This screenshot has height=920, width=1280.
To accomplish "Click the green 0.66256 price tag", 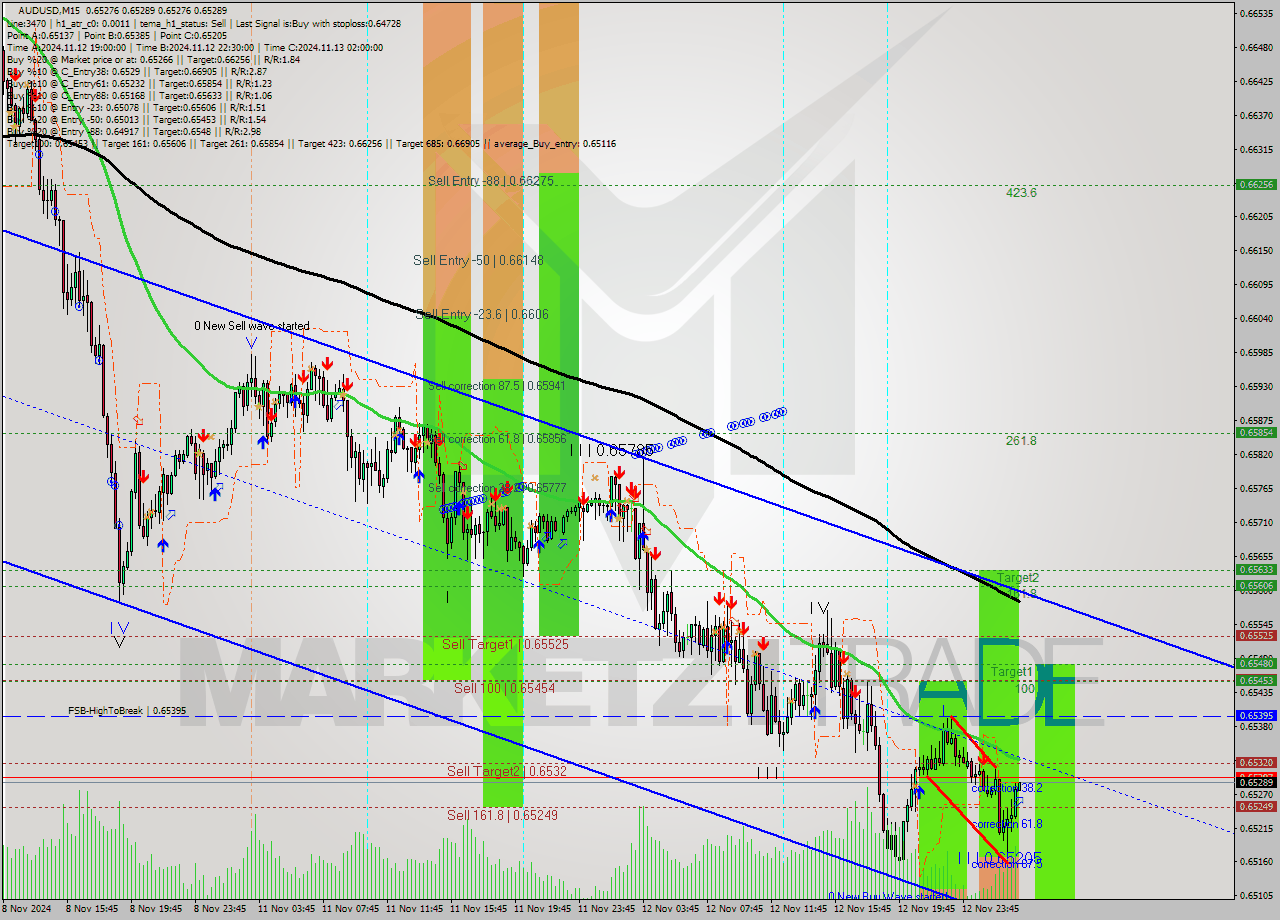I will [1255, 185].
